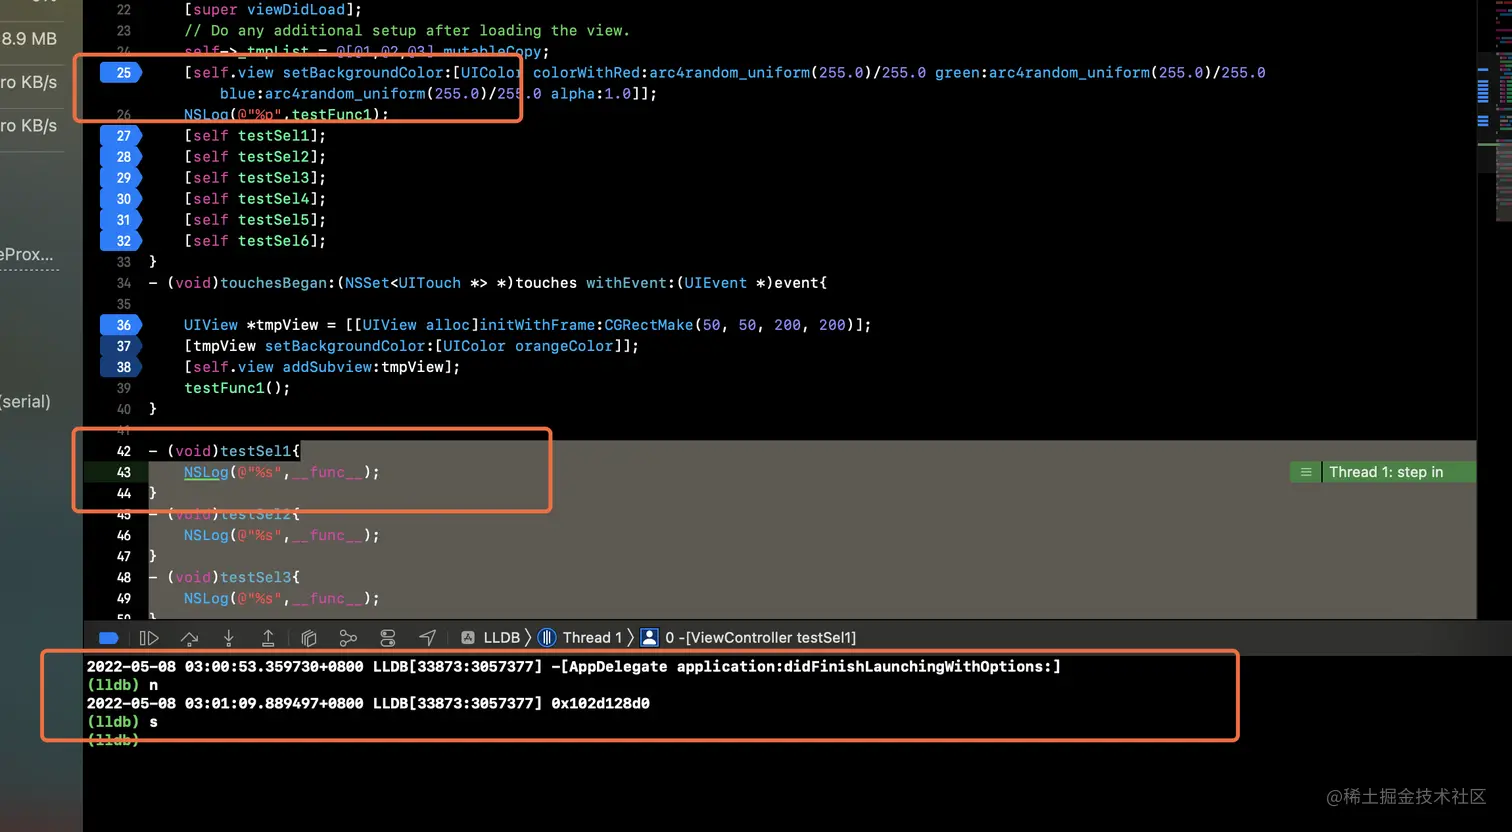Click 'orangeColor' on line 37
Screen dimensions: 1512x832
pos(564,346)
